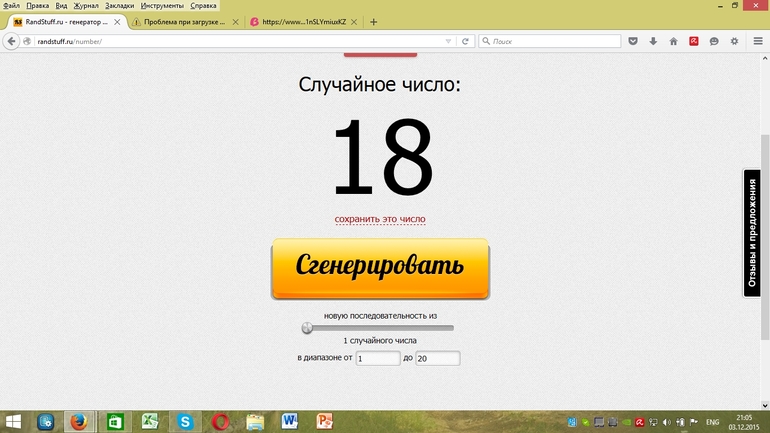
Task: Click the range minimum field containing 1
Action: click(377, 358)
